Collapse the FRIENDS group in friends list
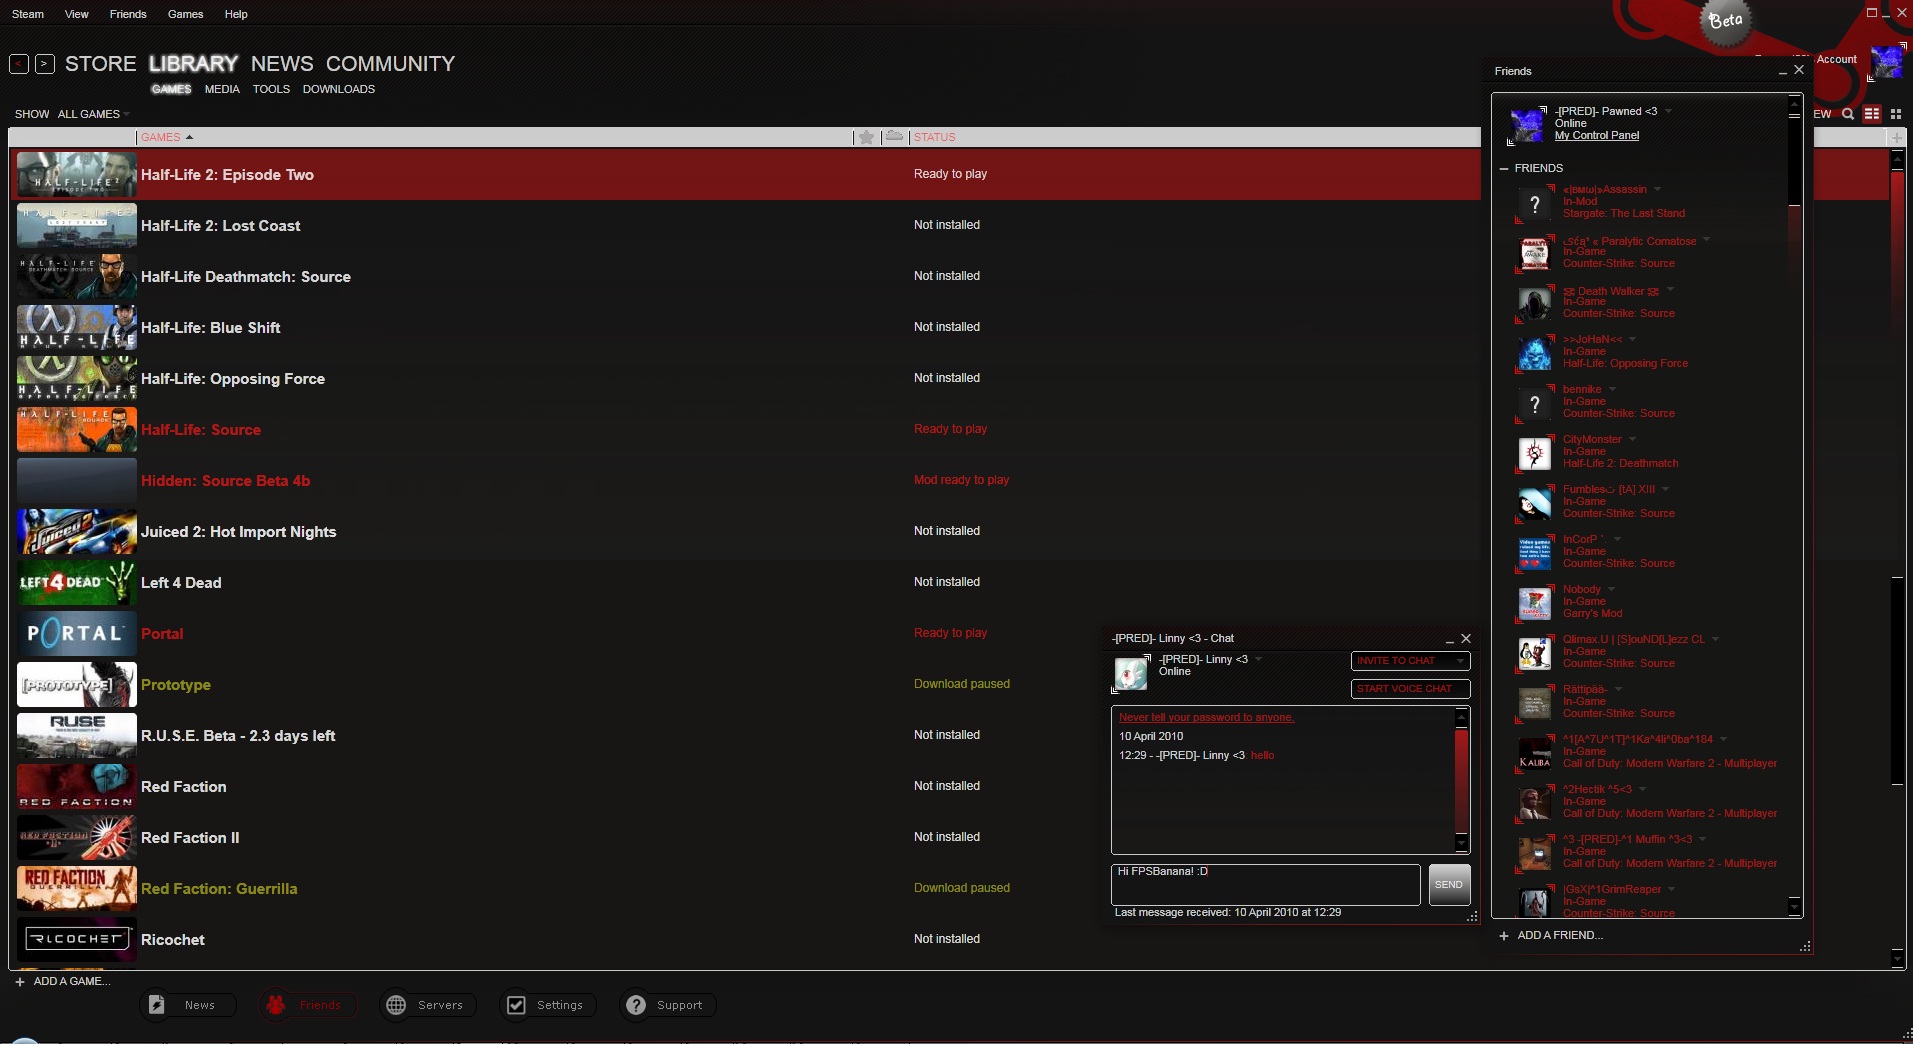 1504,169
